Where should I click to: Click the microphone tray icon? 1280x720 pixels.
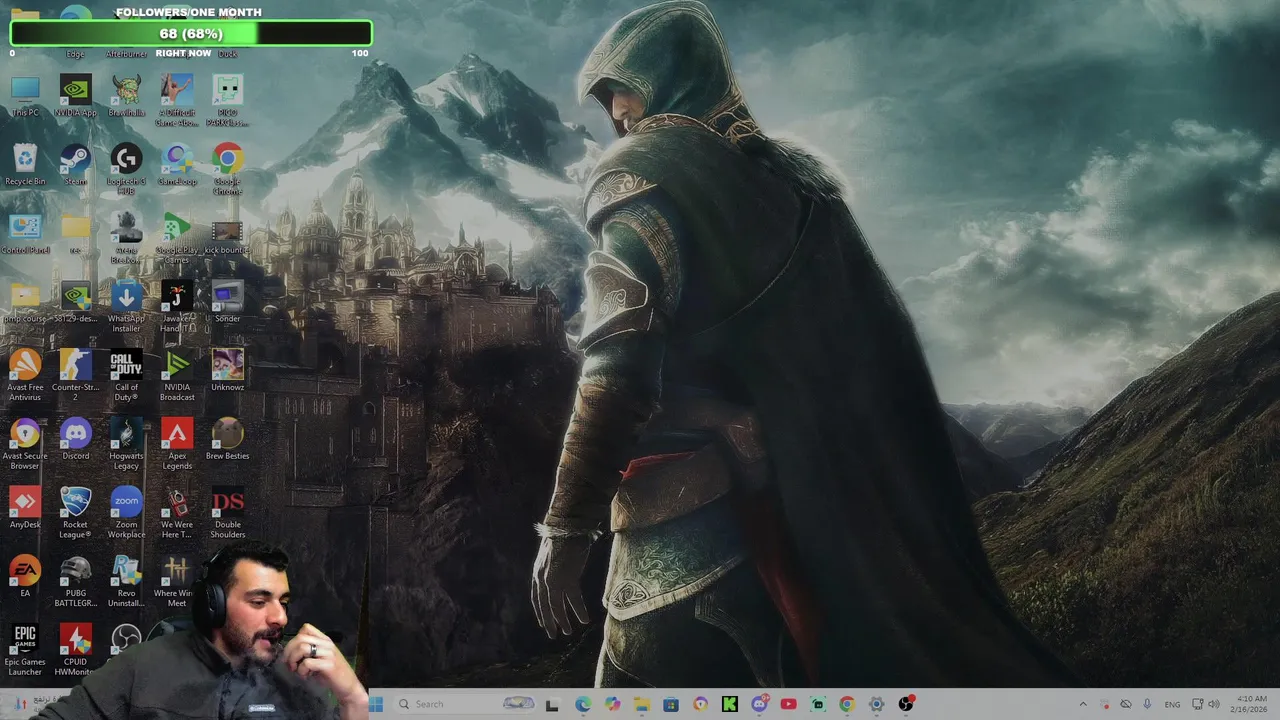point(1147,704)
